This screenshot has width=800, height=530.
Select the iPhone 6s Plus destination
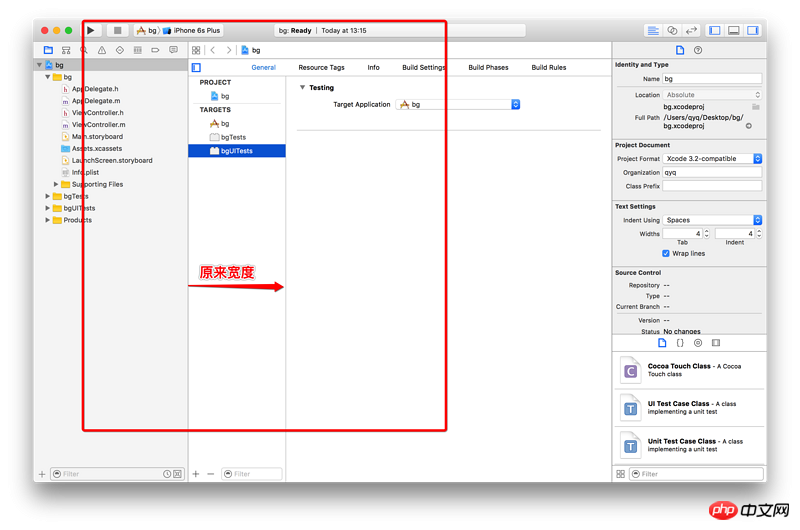[x=192, y=31]
